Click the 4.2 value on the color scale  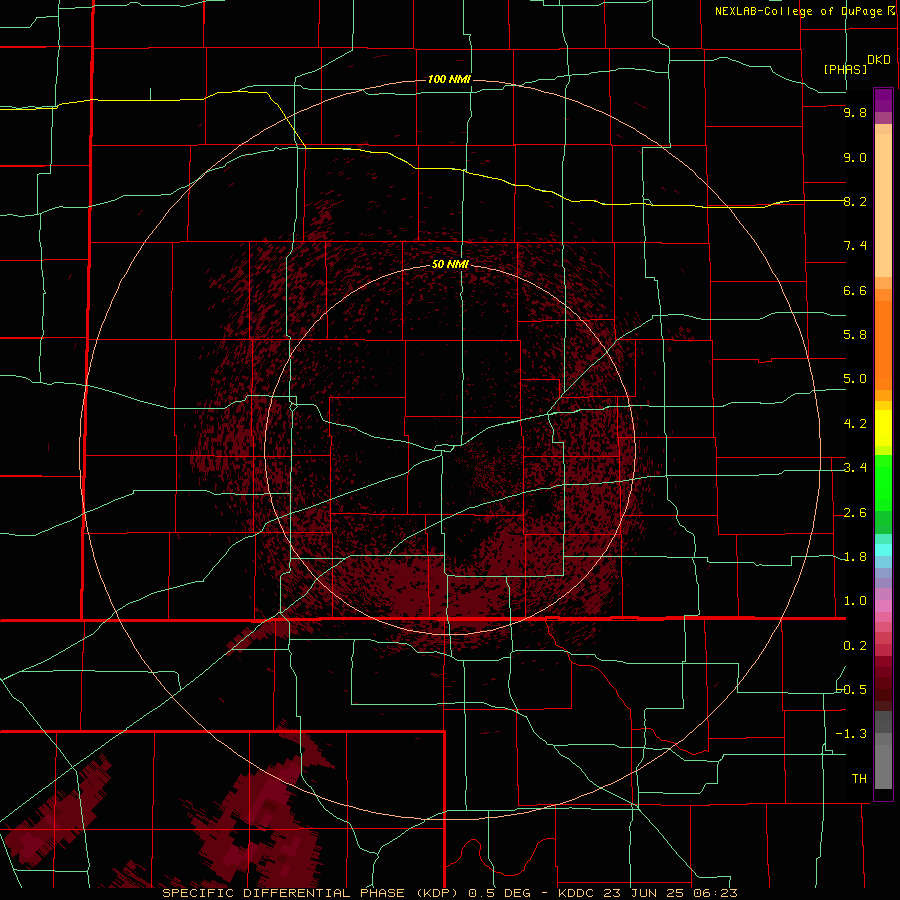855,424
